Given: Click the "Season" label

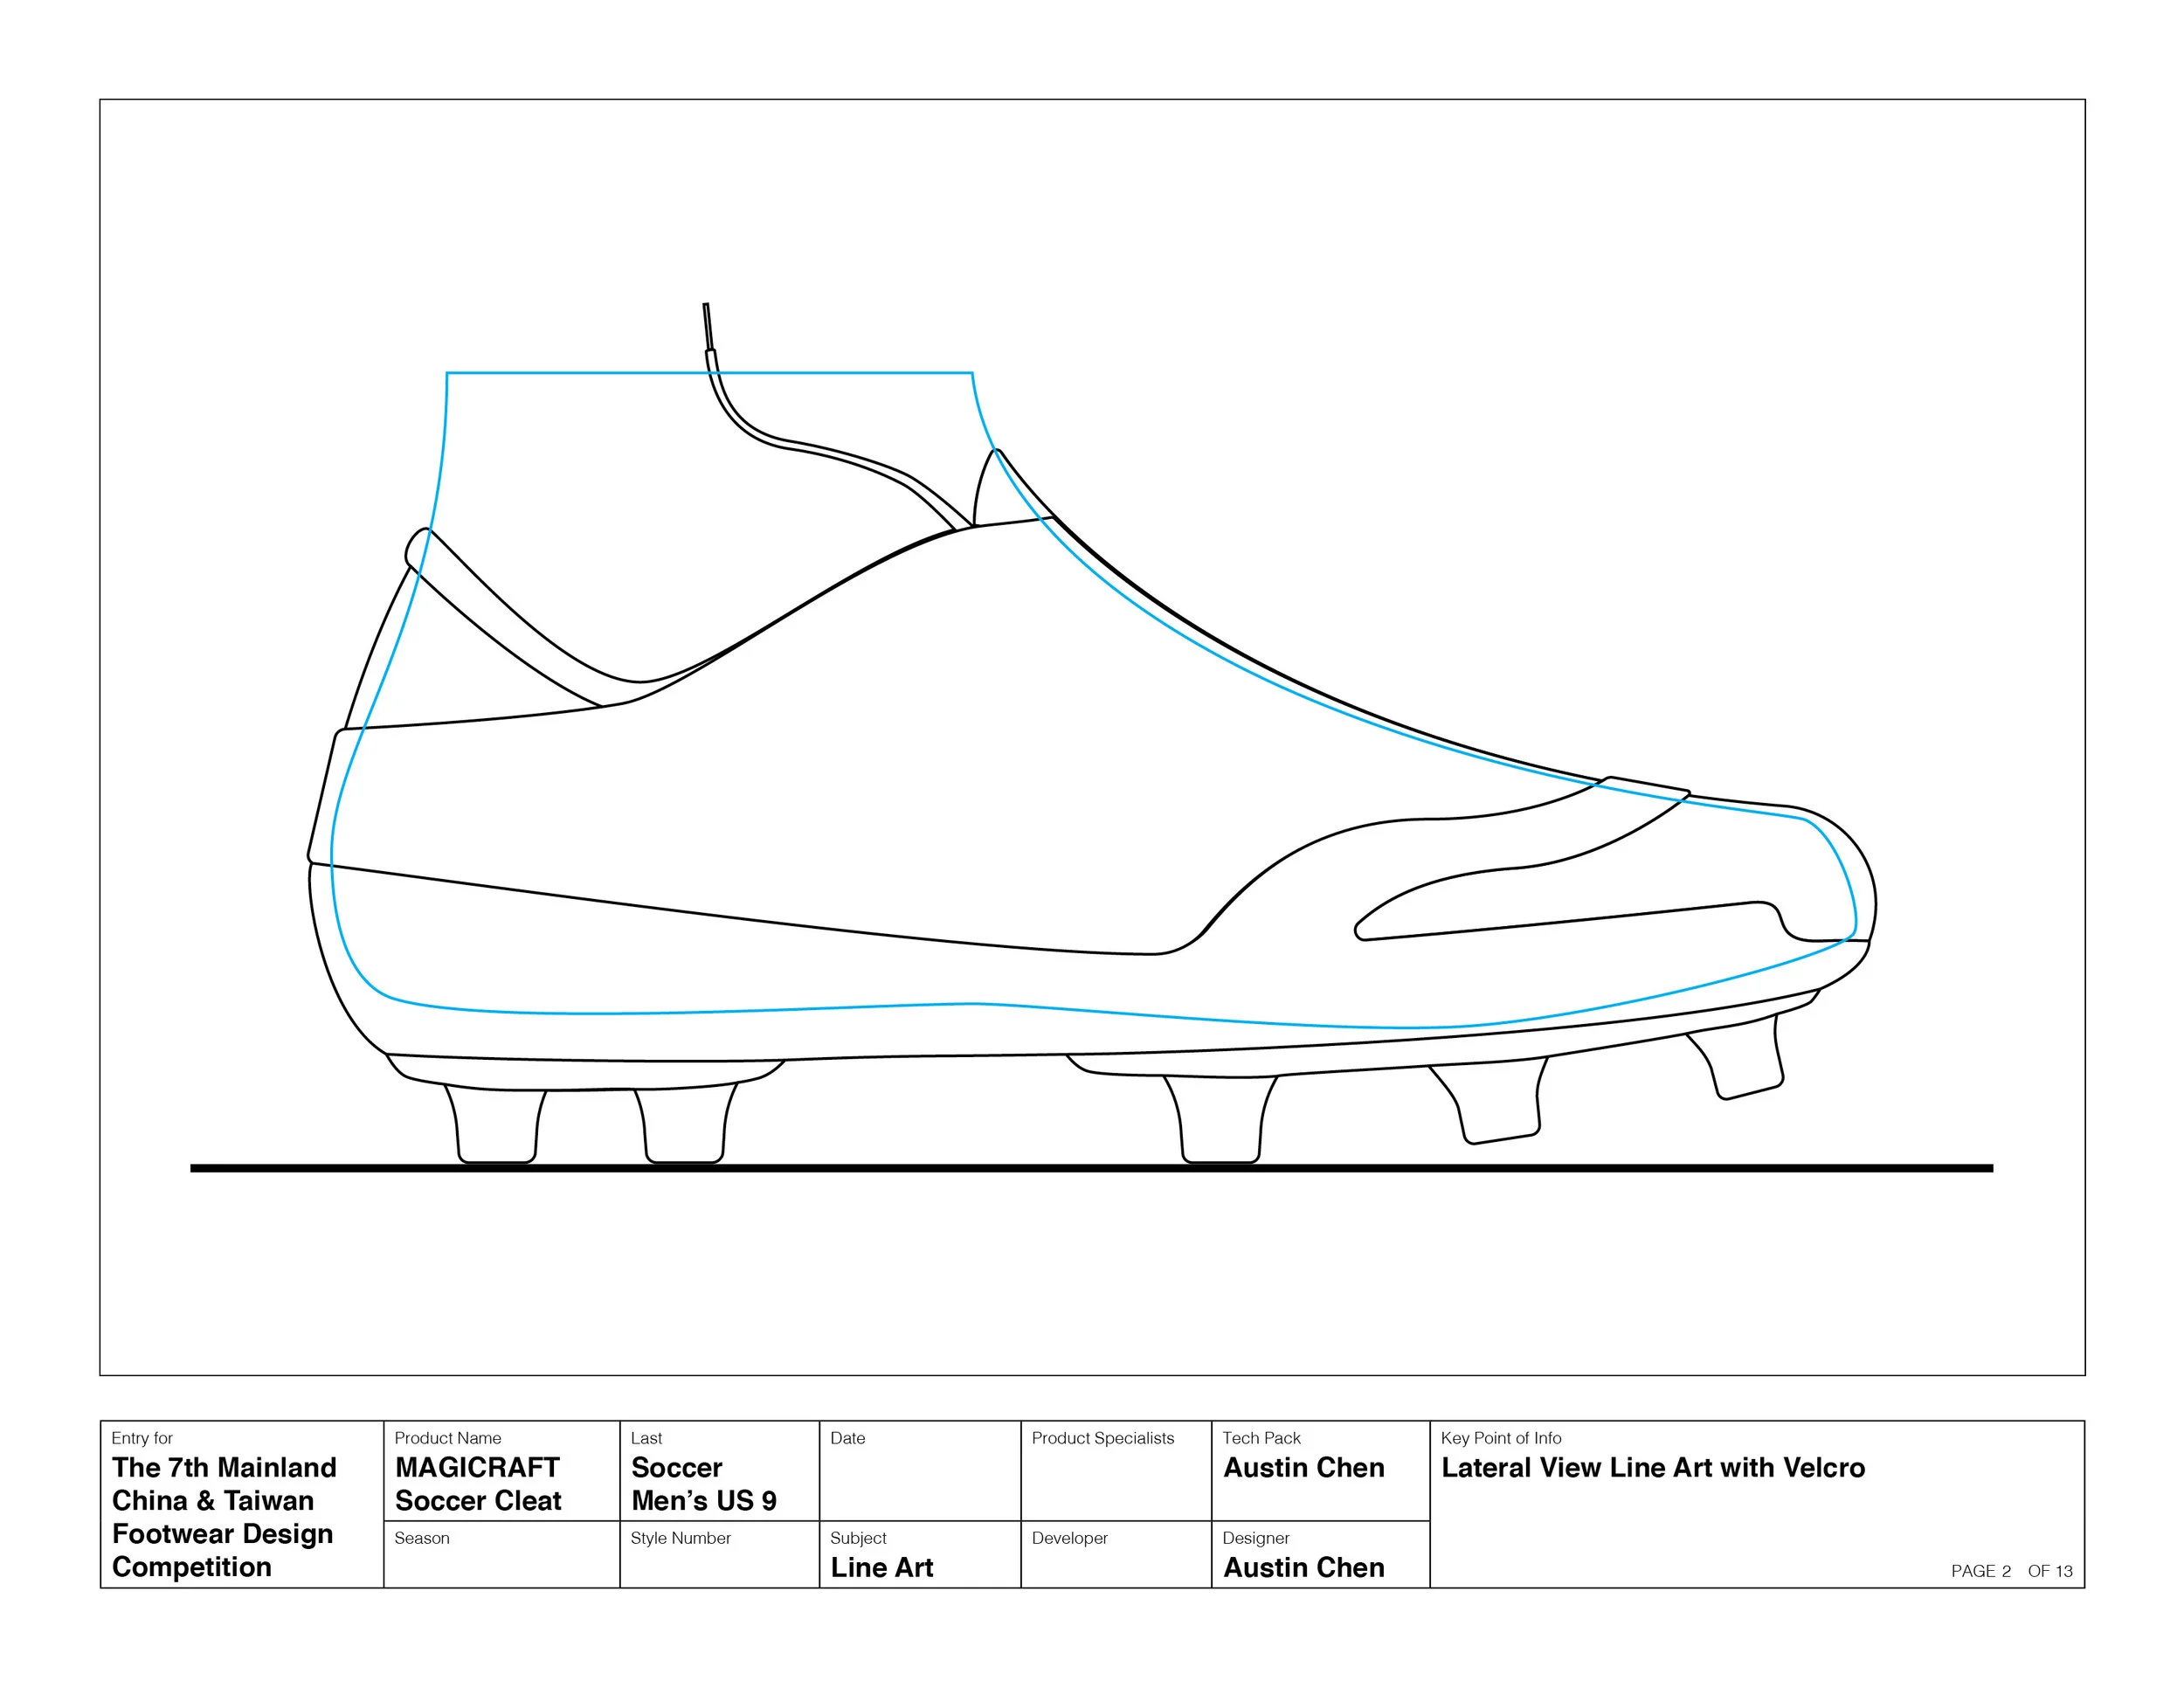Looking at the screenshot, I should tap(421, 1538).
